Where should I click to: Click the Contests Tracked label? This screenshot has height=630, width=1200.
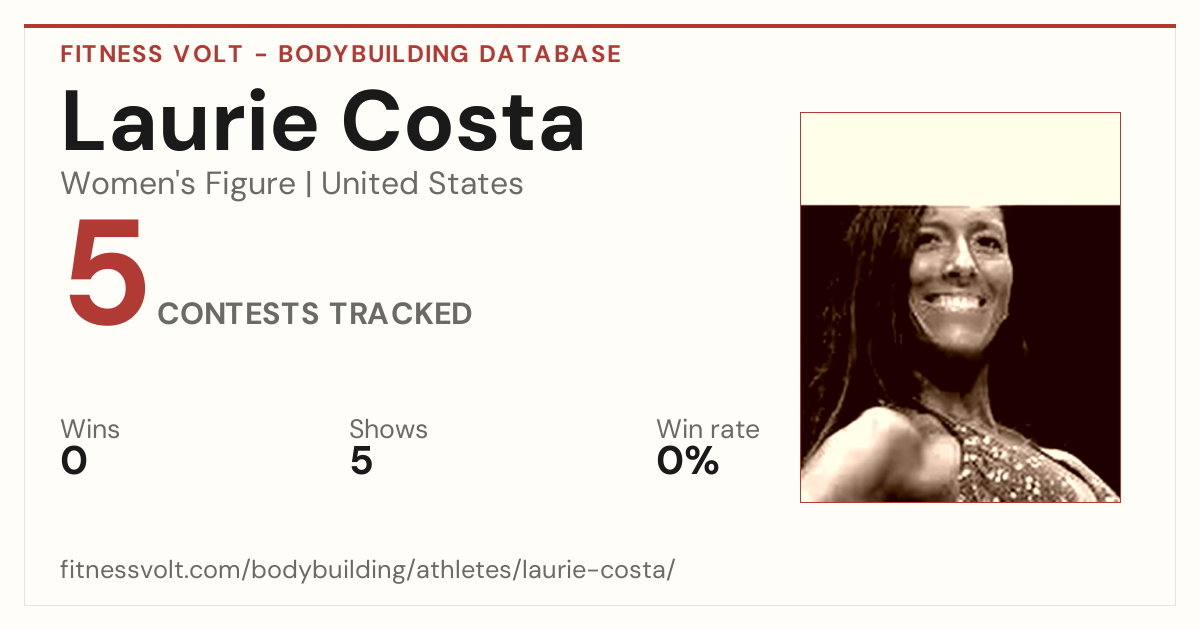click(x=315, y=314)
